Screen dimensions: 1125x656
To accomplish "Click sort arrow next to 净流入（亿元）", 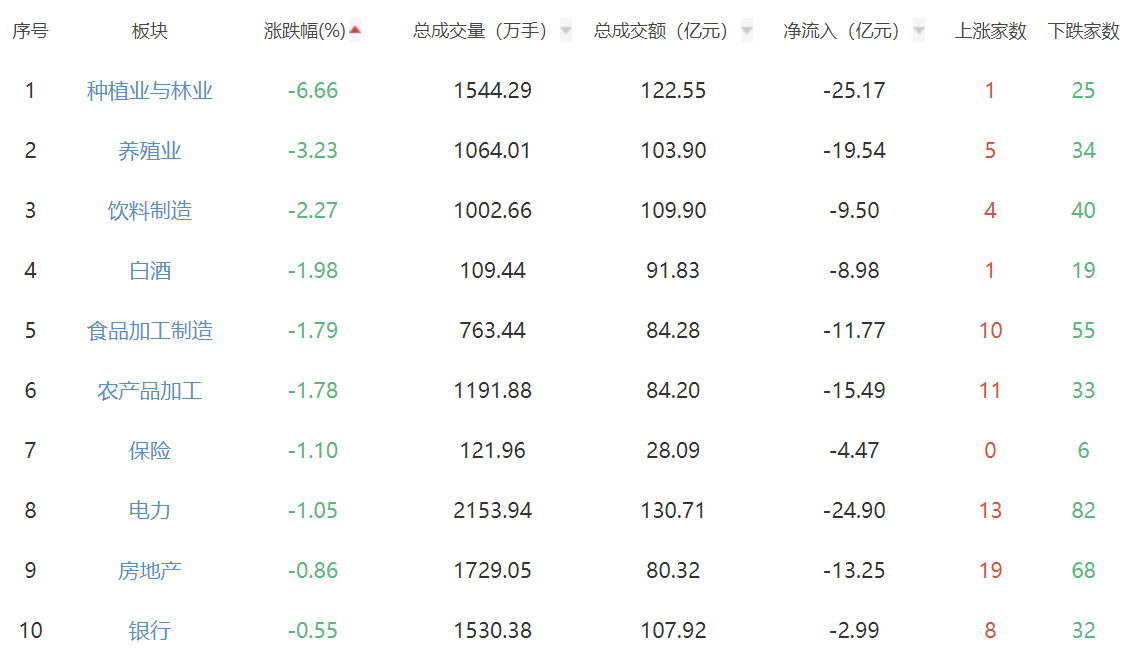I will (x=918, y=31).
